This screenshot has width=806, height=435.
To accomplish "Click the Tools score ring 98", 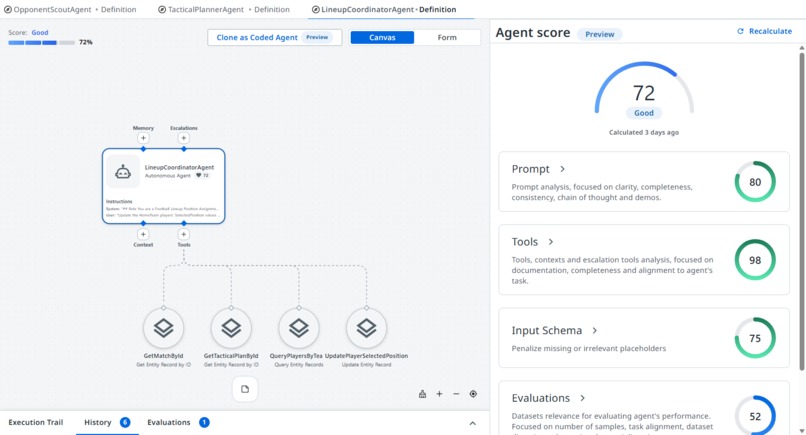I will click(x=755, y=260).
